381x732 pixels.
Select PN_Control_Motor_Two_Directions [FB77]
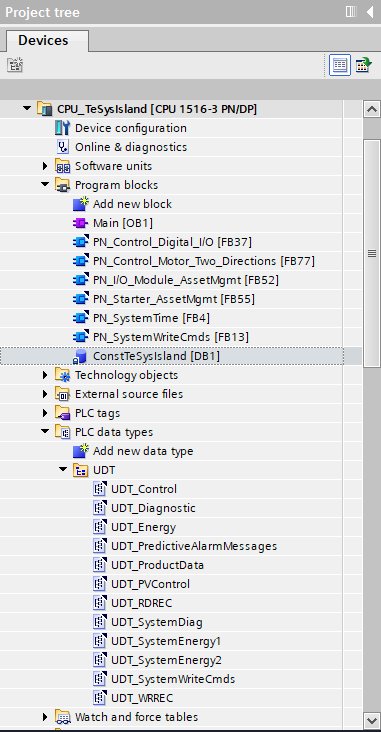(204, 261)
